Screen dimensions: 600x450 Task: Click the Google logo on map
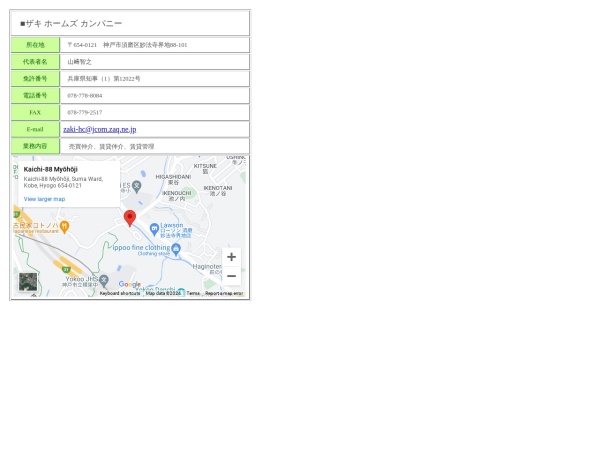click(130, 284)
